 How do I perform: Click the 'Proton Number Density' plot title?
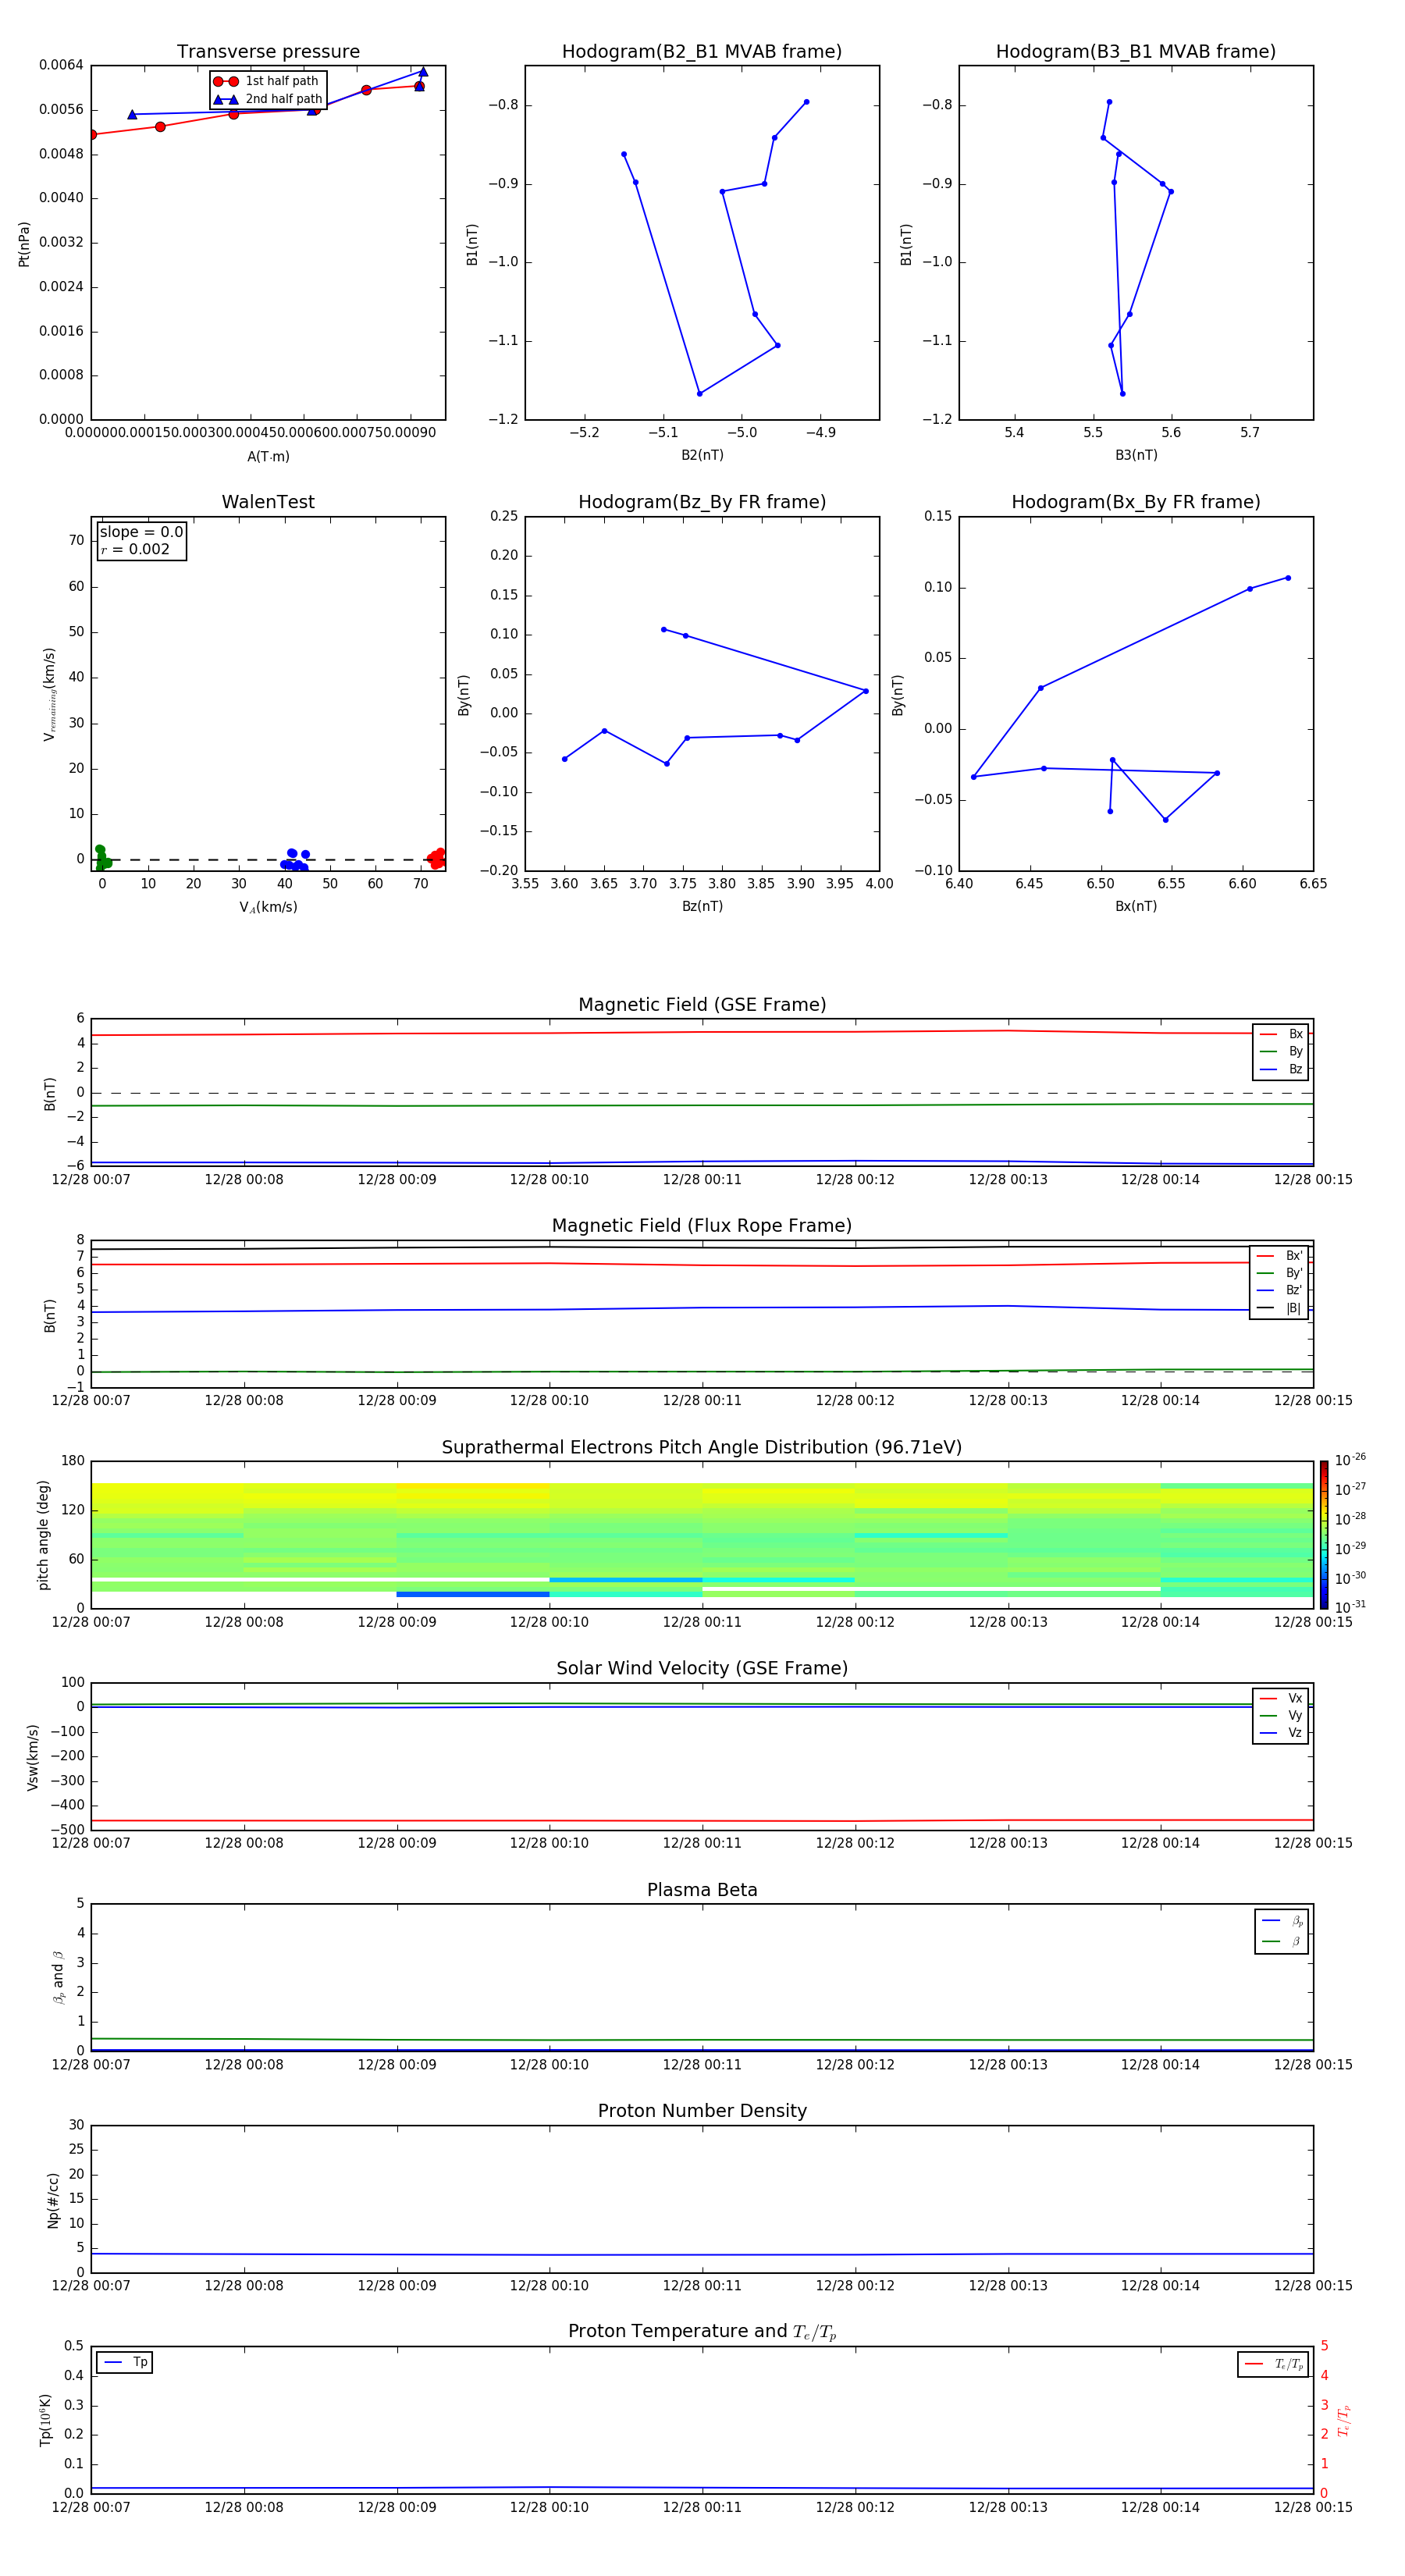702,2111
